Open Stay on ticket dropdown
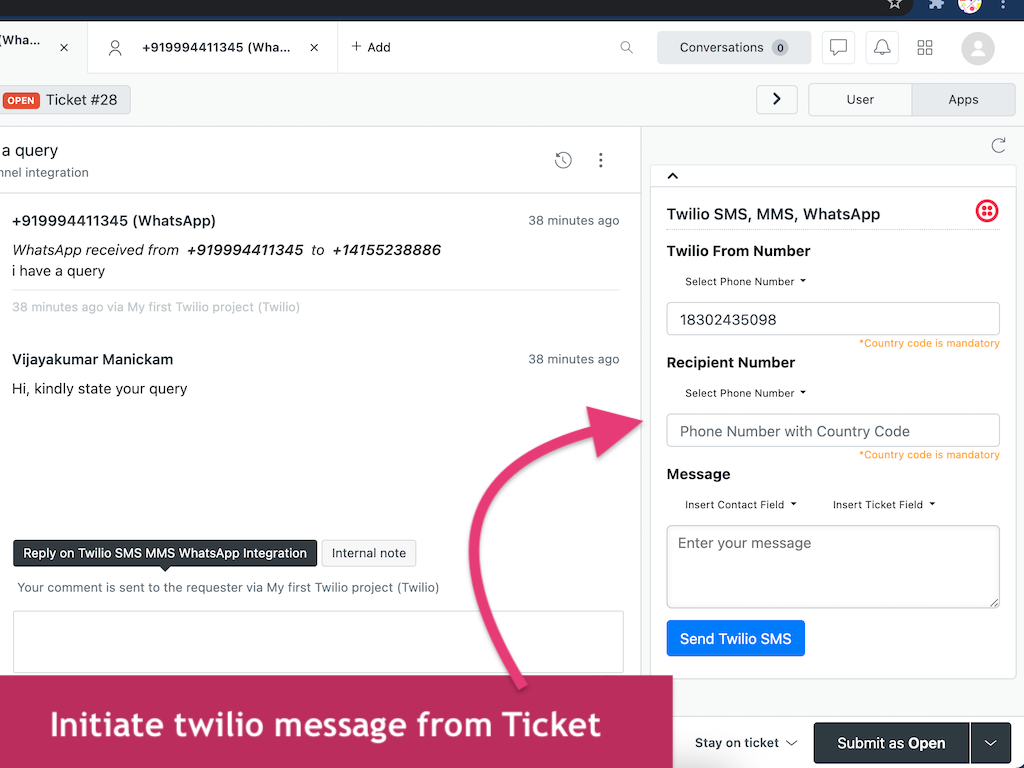 [x=746, y=743]
